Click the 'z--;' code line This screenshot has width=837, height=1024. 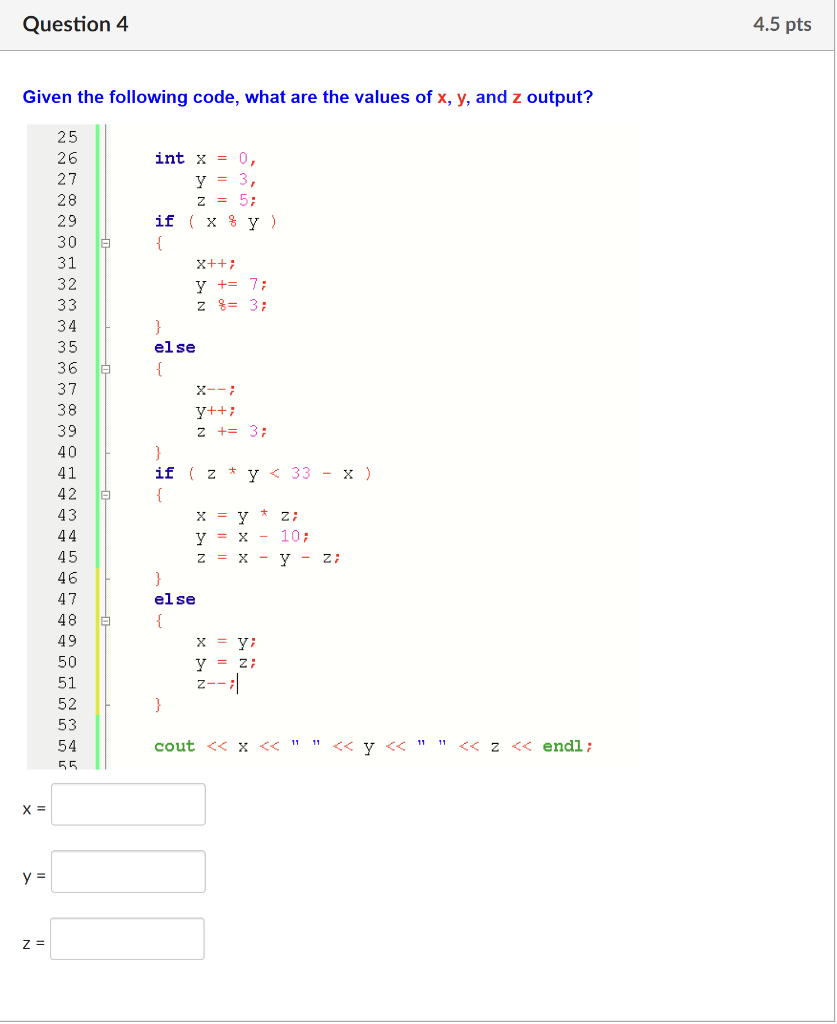coord(216,684)
